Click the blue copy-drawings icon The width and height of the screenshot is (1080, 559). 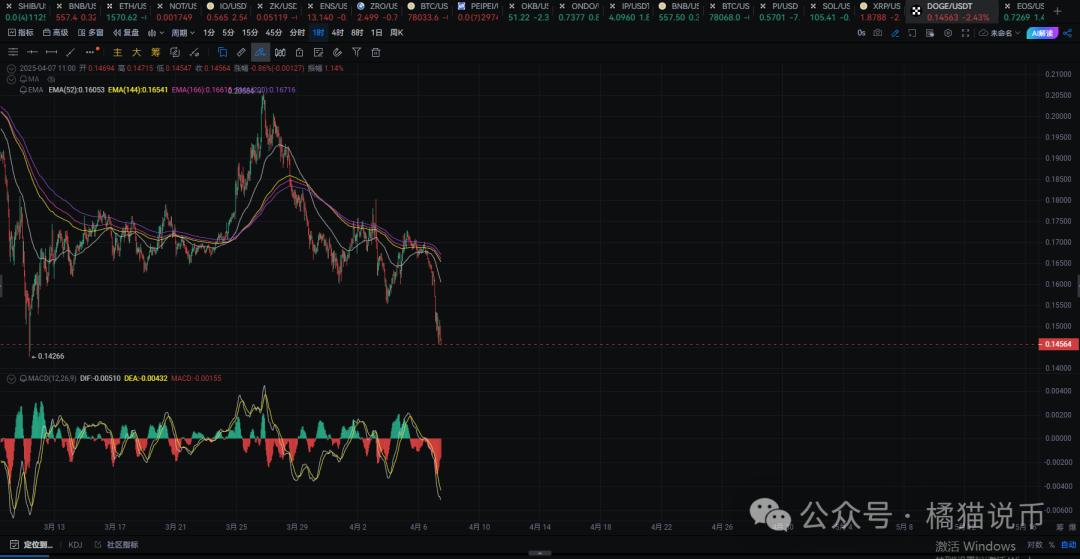(x=222, y=52)
